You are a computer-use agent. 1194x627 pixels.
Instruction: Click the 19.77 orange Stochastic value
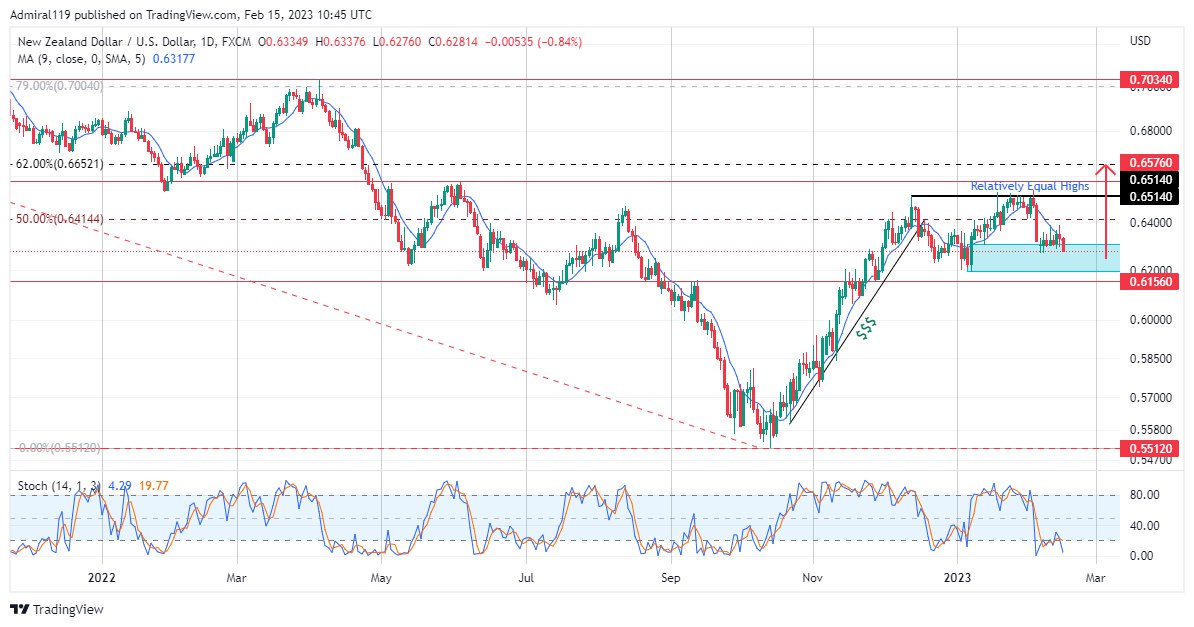pos(155,485)
